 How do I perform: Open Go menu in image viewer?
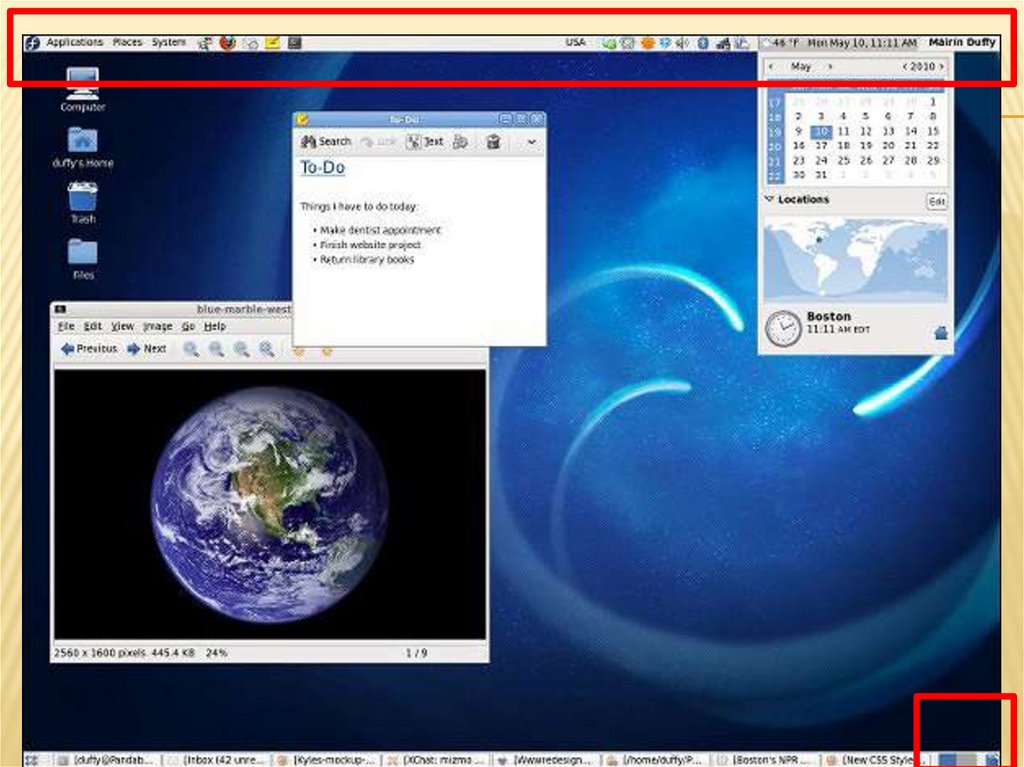pyautogui.click(x=188, y=326)
